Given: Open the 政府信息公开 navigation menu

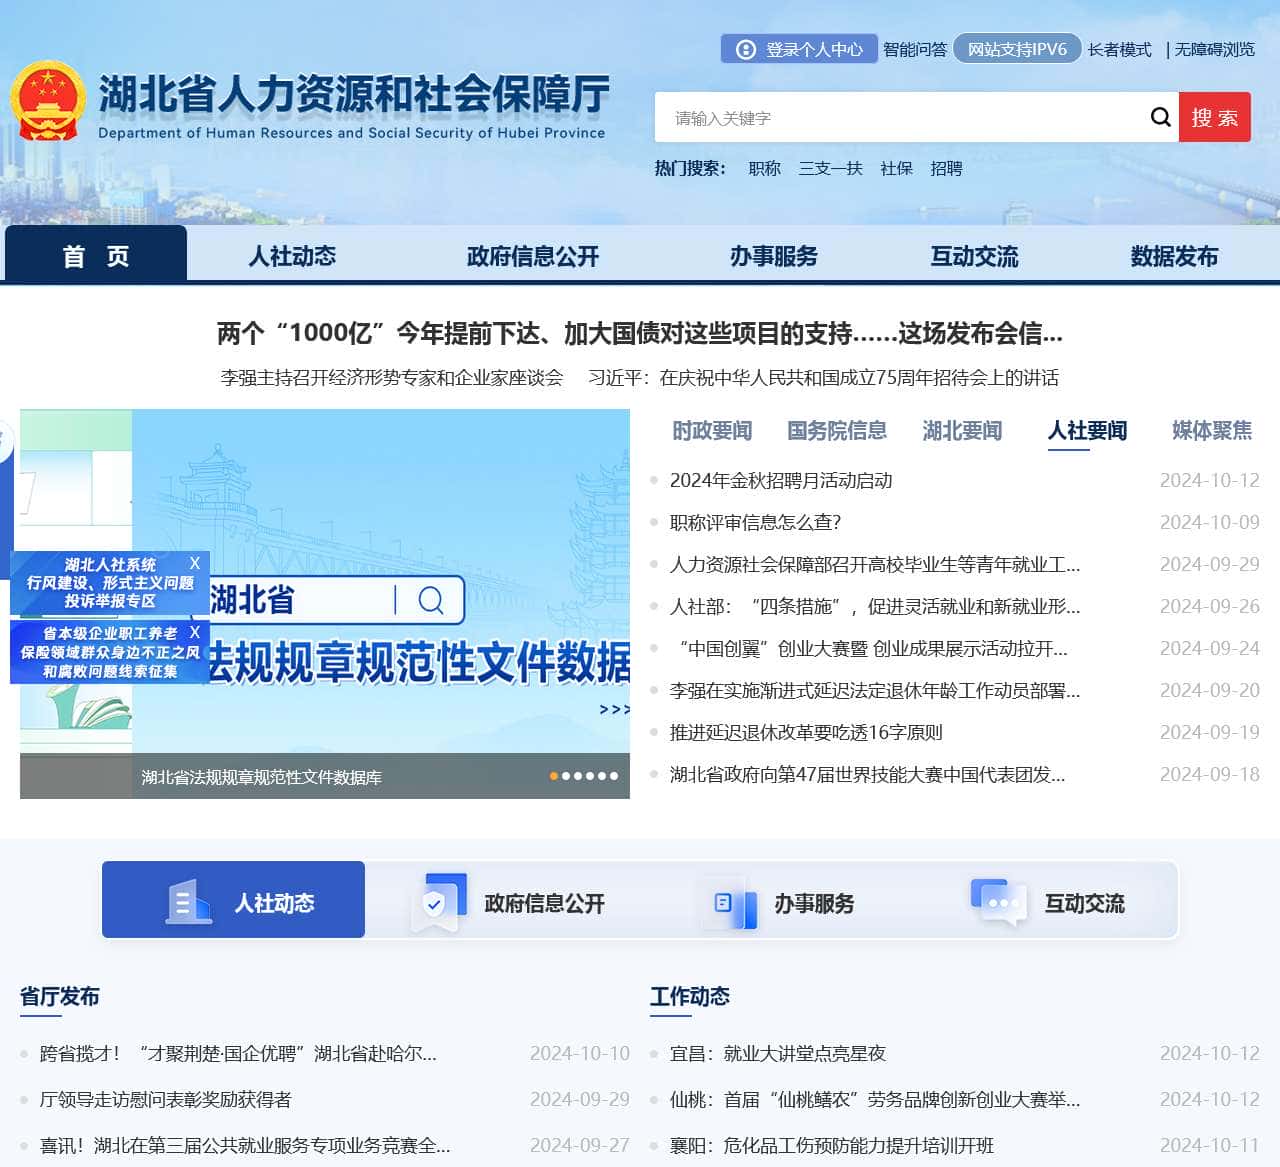Looking at the screenshot, I should pos(532,256).
